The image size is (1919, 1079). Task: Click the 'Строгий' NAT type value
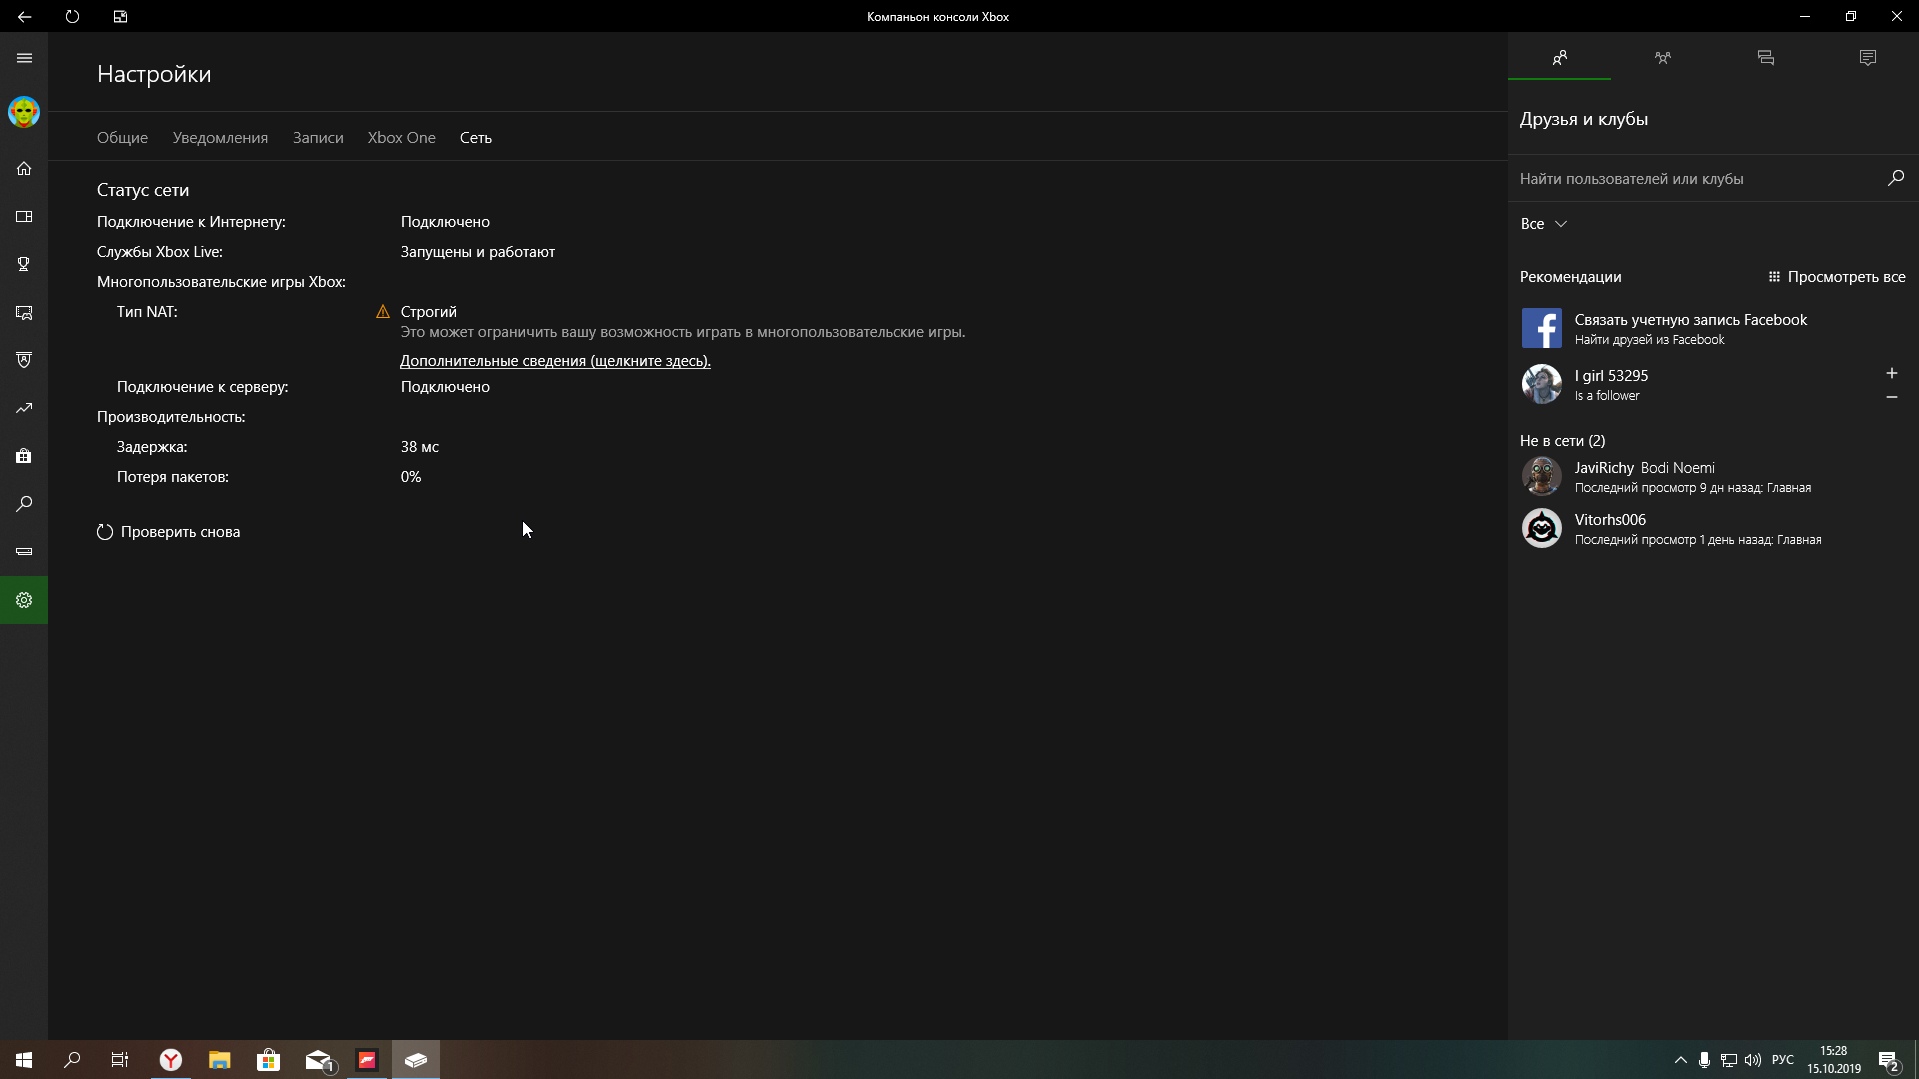(x=428, y=312)
